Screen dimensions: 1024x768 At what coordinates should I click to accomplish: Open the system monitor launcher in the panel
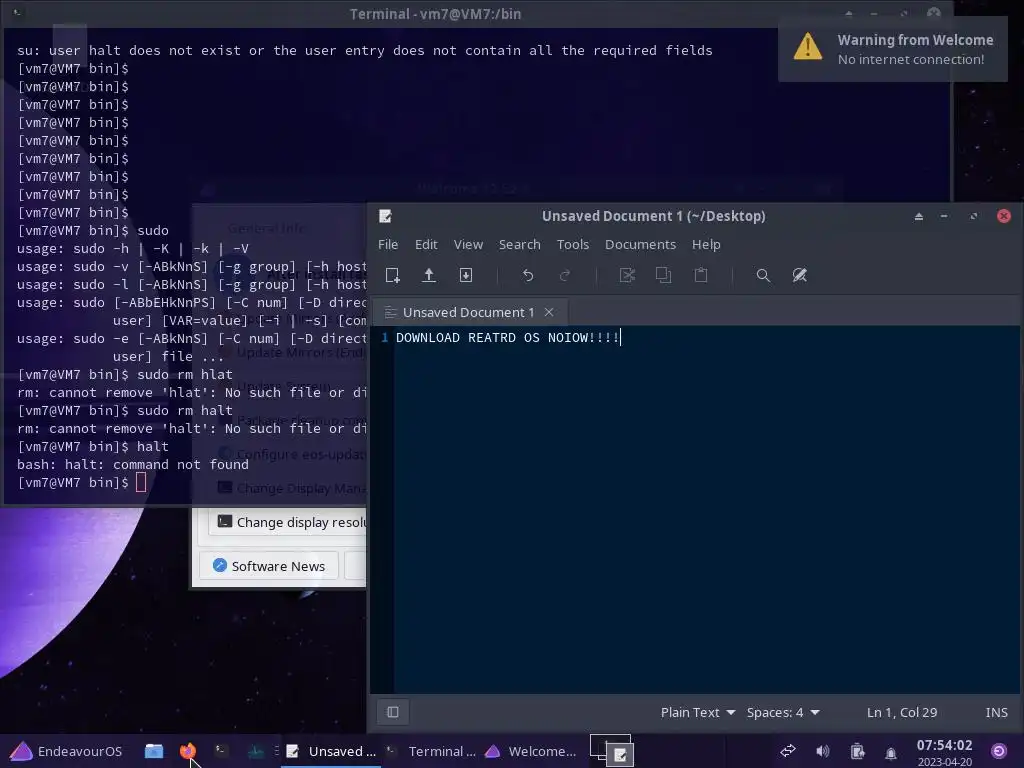click(255, 751)
